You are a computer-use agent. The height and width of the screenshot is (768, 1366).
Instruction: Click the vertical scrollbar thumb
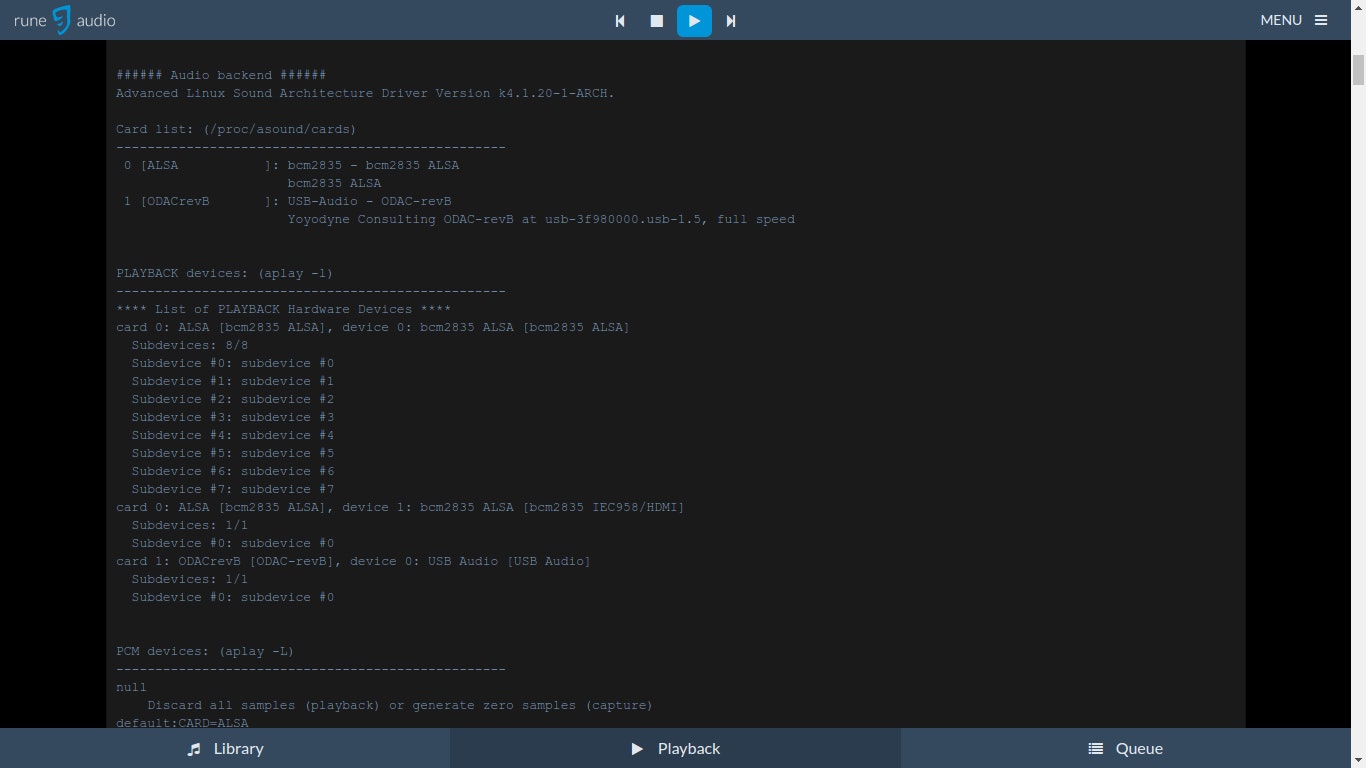click(x=1358, y=71)
